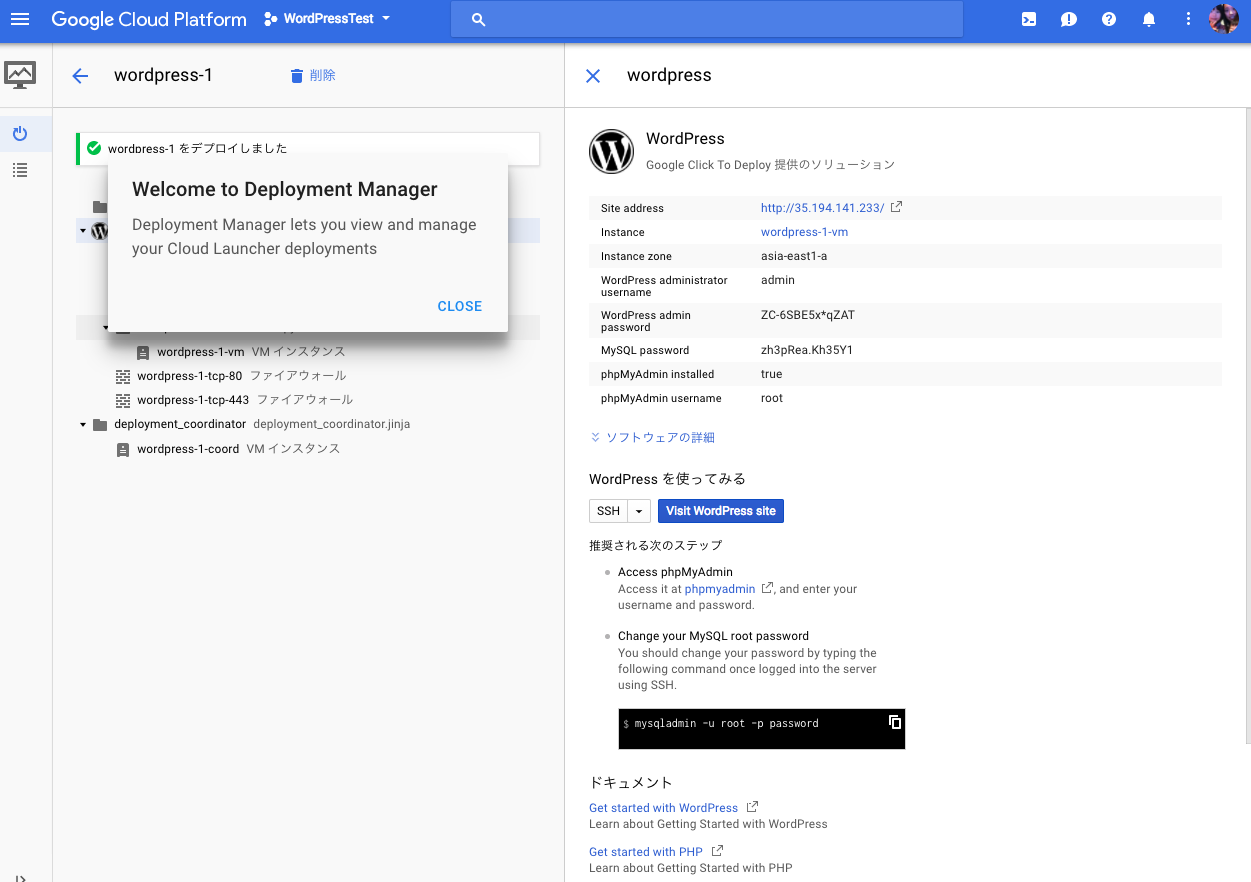Click the Welcome to Deployment Manager heading

pyautogui.click(x=285, y=189)
